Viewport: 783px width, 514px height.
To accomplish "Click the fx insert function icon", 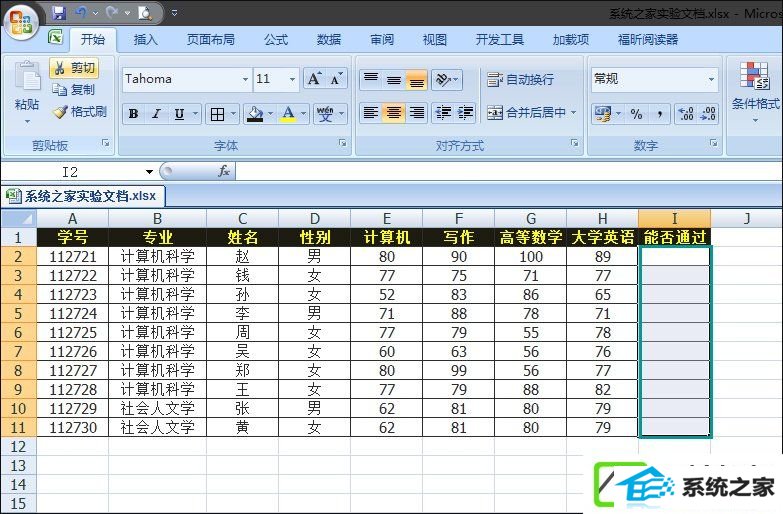I will point(224,171).
